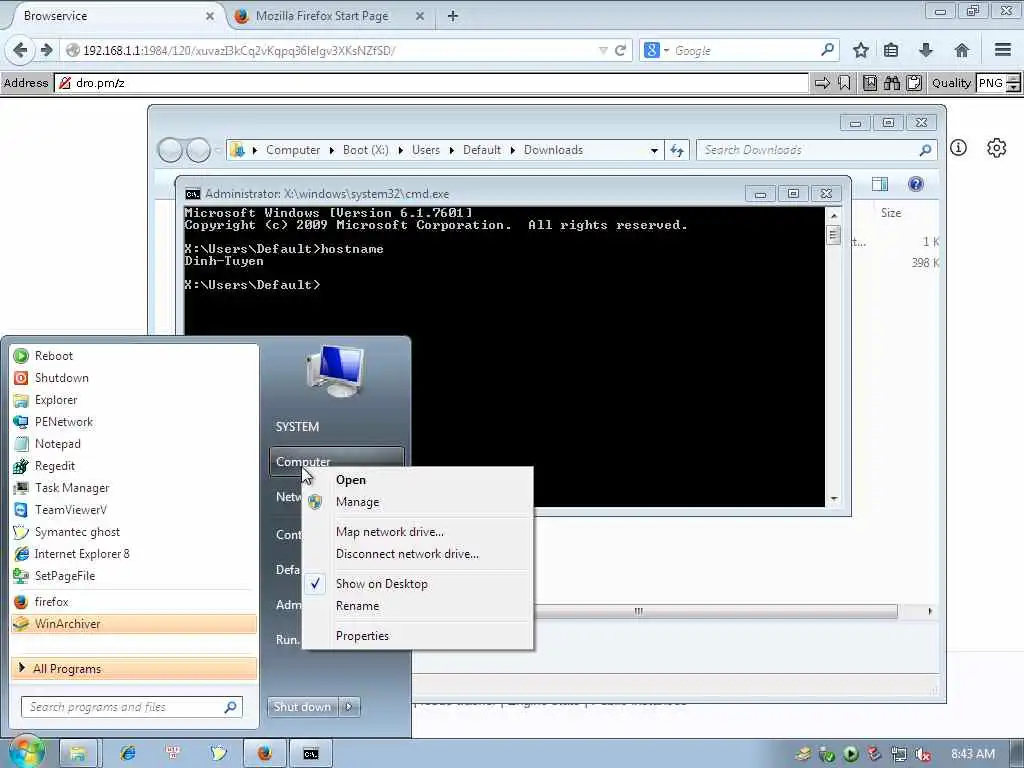Click Browservice go arrow icon
The width and height of the screenshot is (1024, 768).
822,83
